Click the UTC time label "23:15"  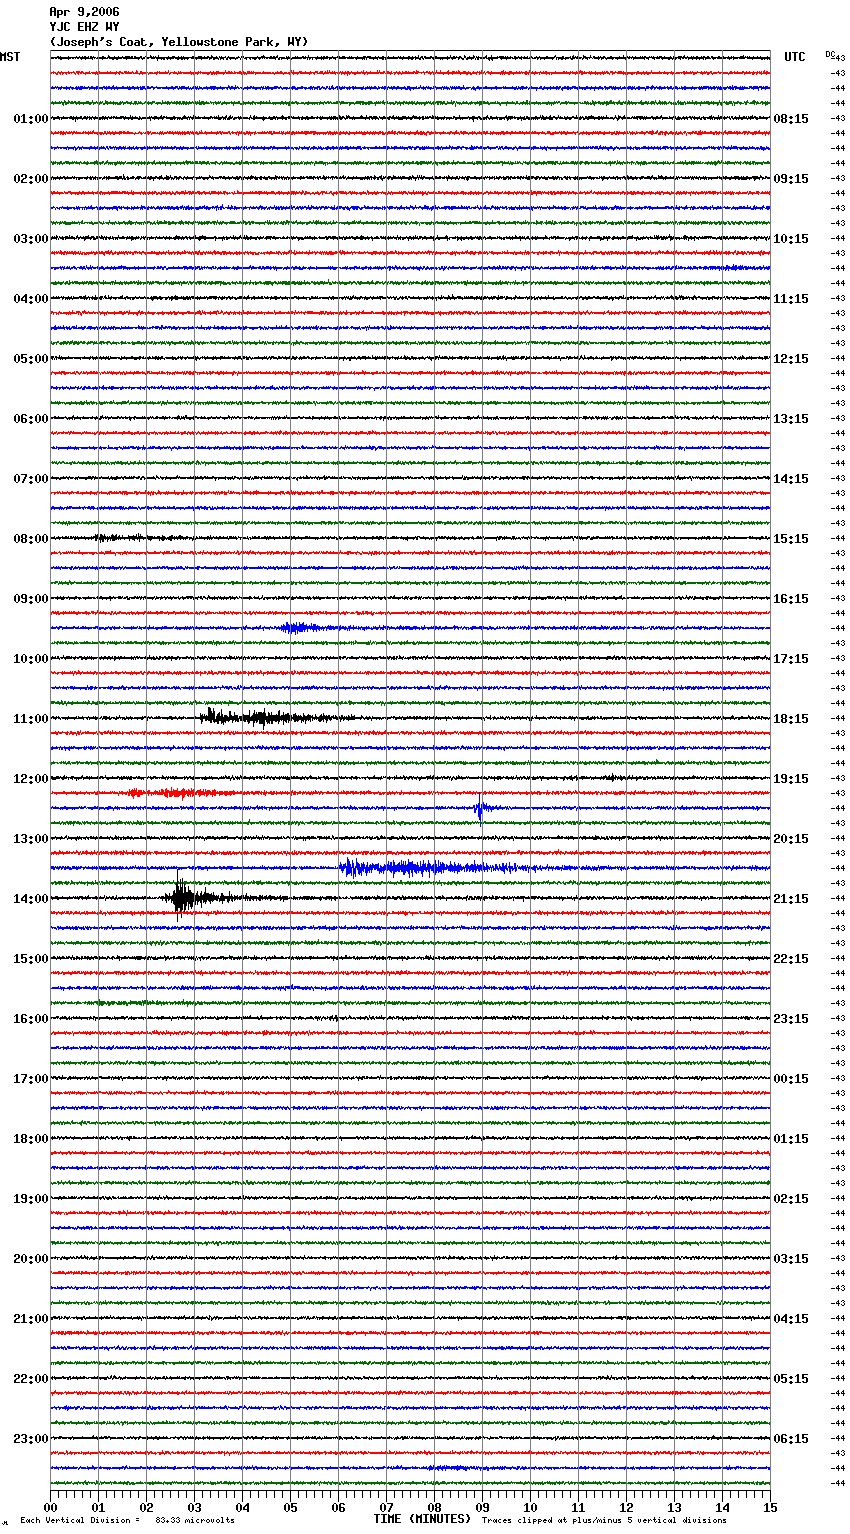(791, 1019)
